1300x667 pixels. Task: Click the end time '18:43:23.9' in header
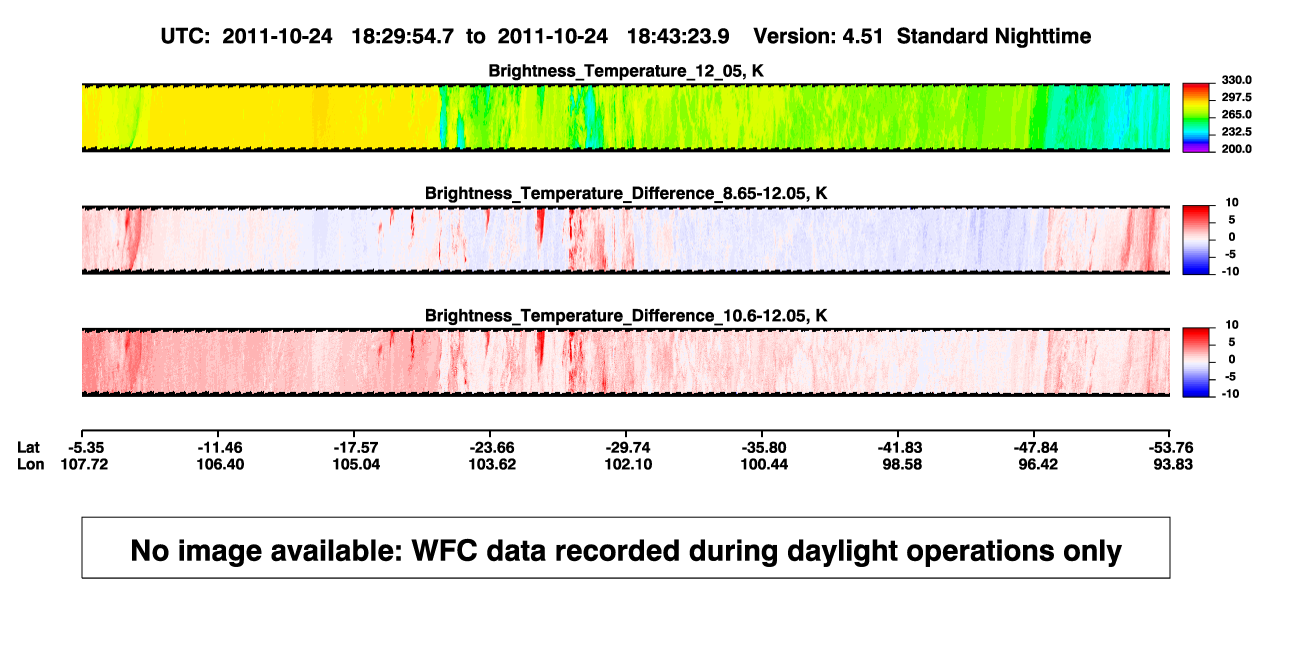(x=677, y=36)
